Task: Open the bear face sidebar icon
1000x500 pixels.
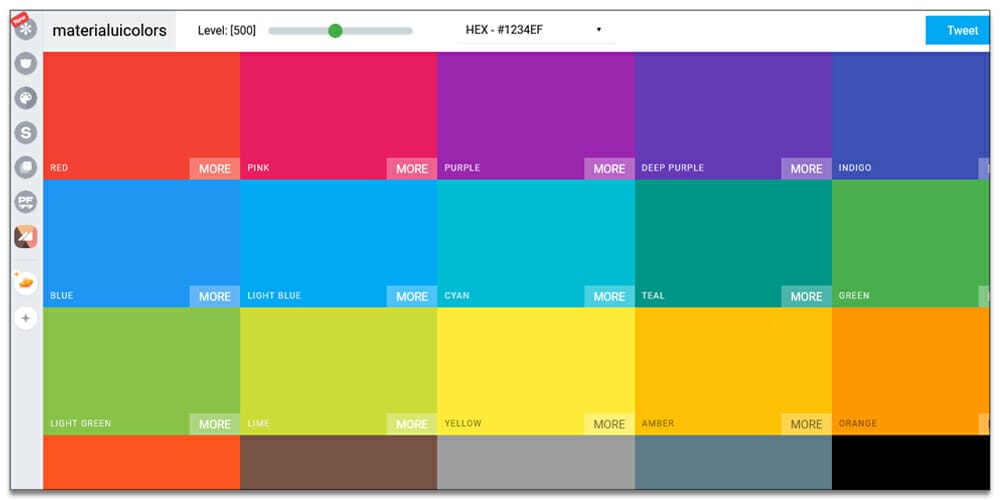Action: click(26, 64)
